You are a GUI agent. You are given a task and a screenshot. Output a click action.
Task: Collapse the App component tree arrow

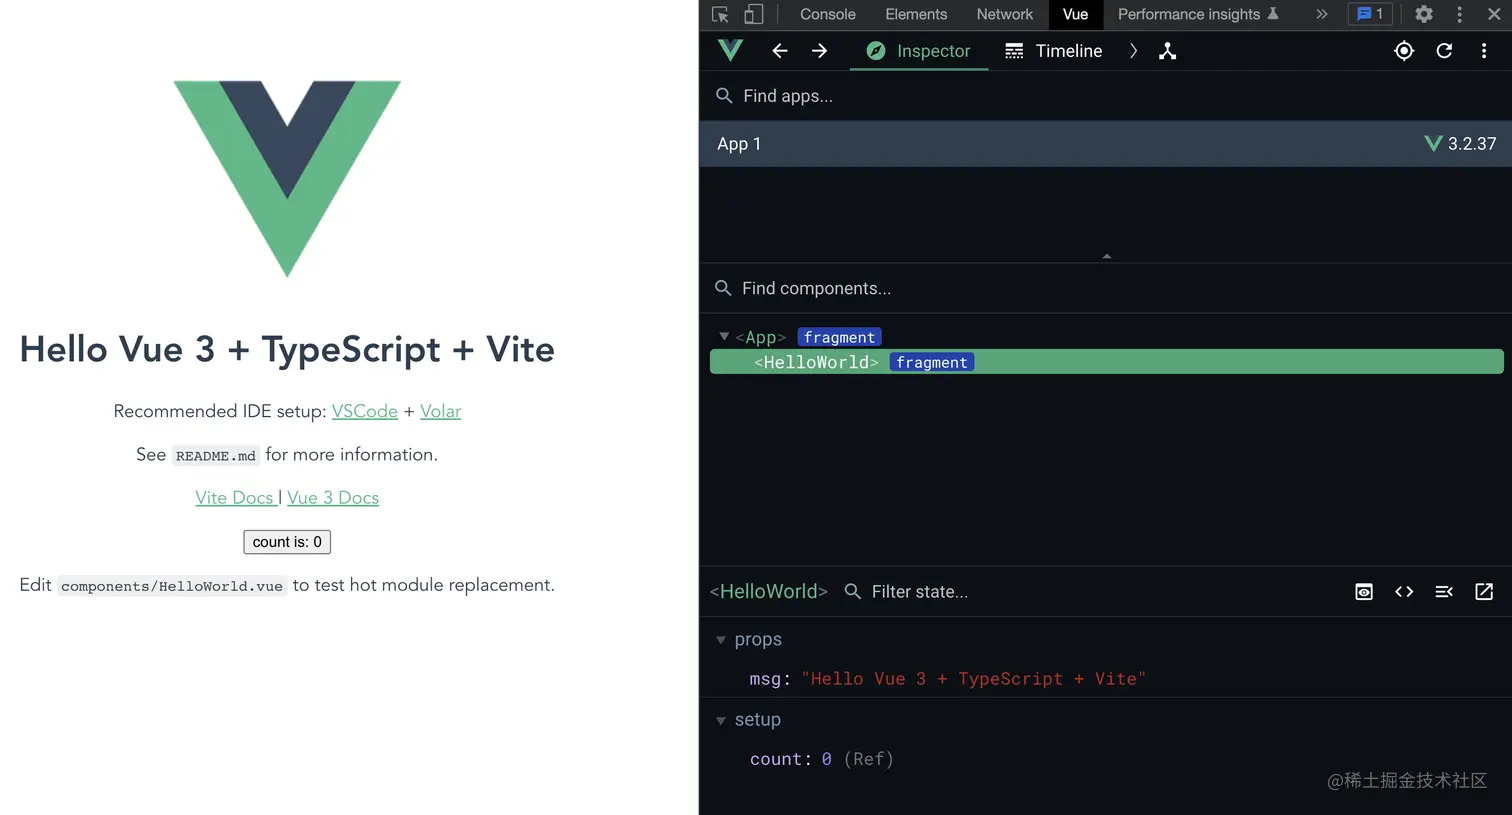724,337
